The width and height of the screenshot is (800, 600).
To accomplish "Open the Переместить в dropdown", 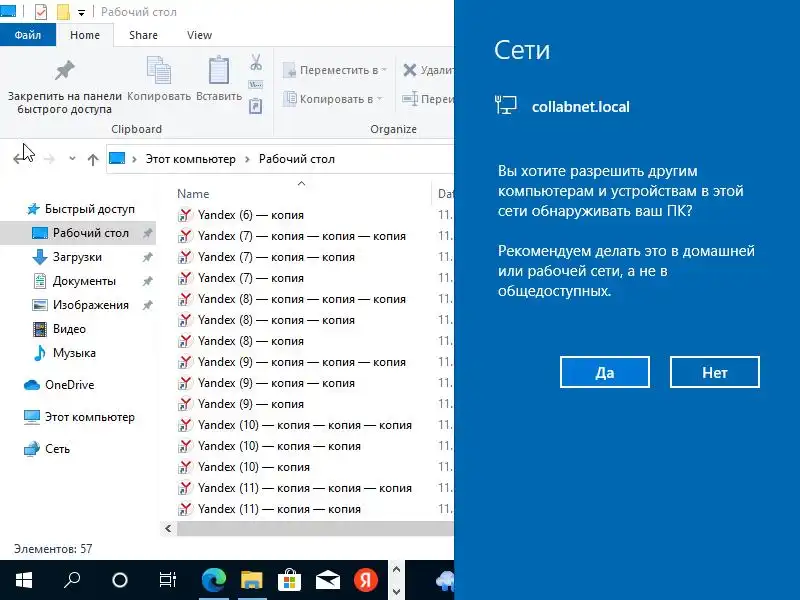I will pos(335,70).
